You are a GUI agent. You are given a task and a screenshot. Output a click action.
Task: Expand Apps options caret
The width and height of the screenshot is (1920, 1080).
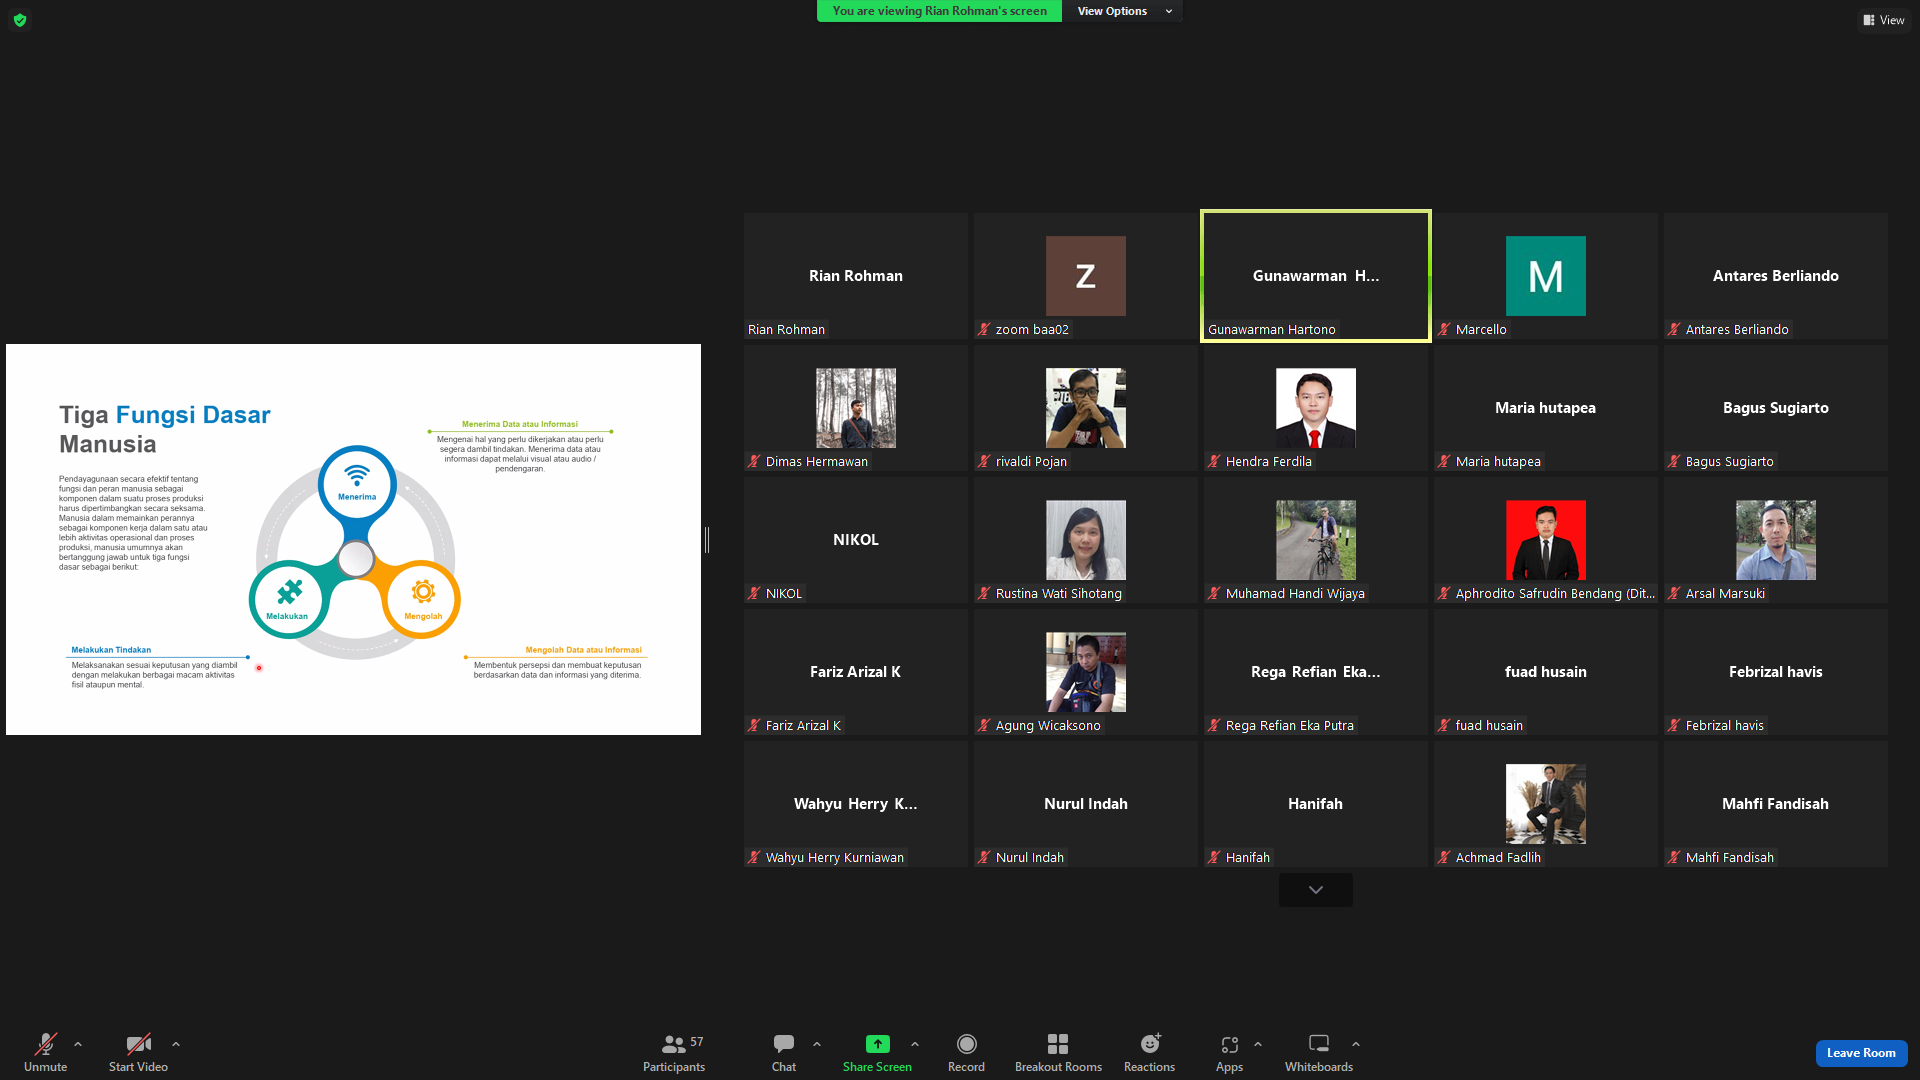(1258, 1044)
